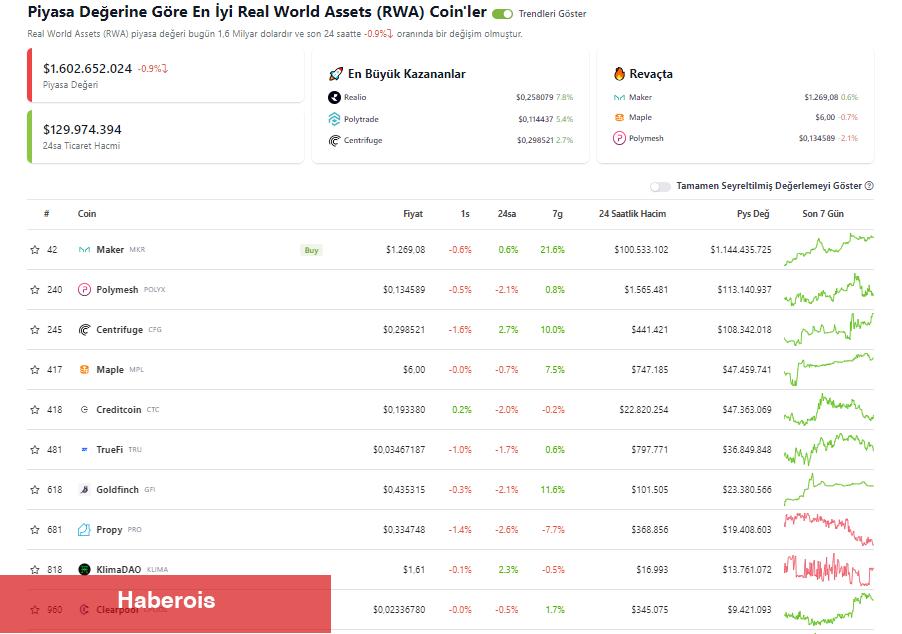Click Maple logo in Revaçta card
902x634 pixels.
pos(619,117)
